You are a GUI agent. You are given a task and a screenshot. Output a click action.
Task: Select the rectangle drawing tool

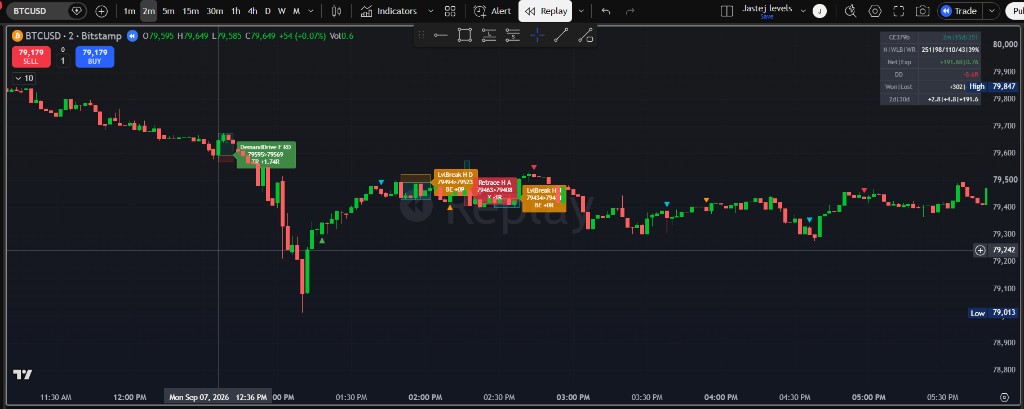[x=464, y=35]
